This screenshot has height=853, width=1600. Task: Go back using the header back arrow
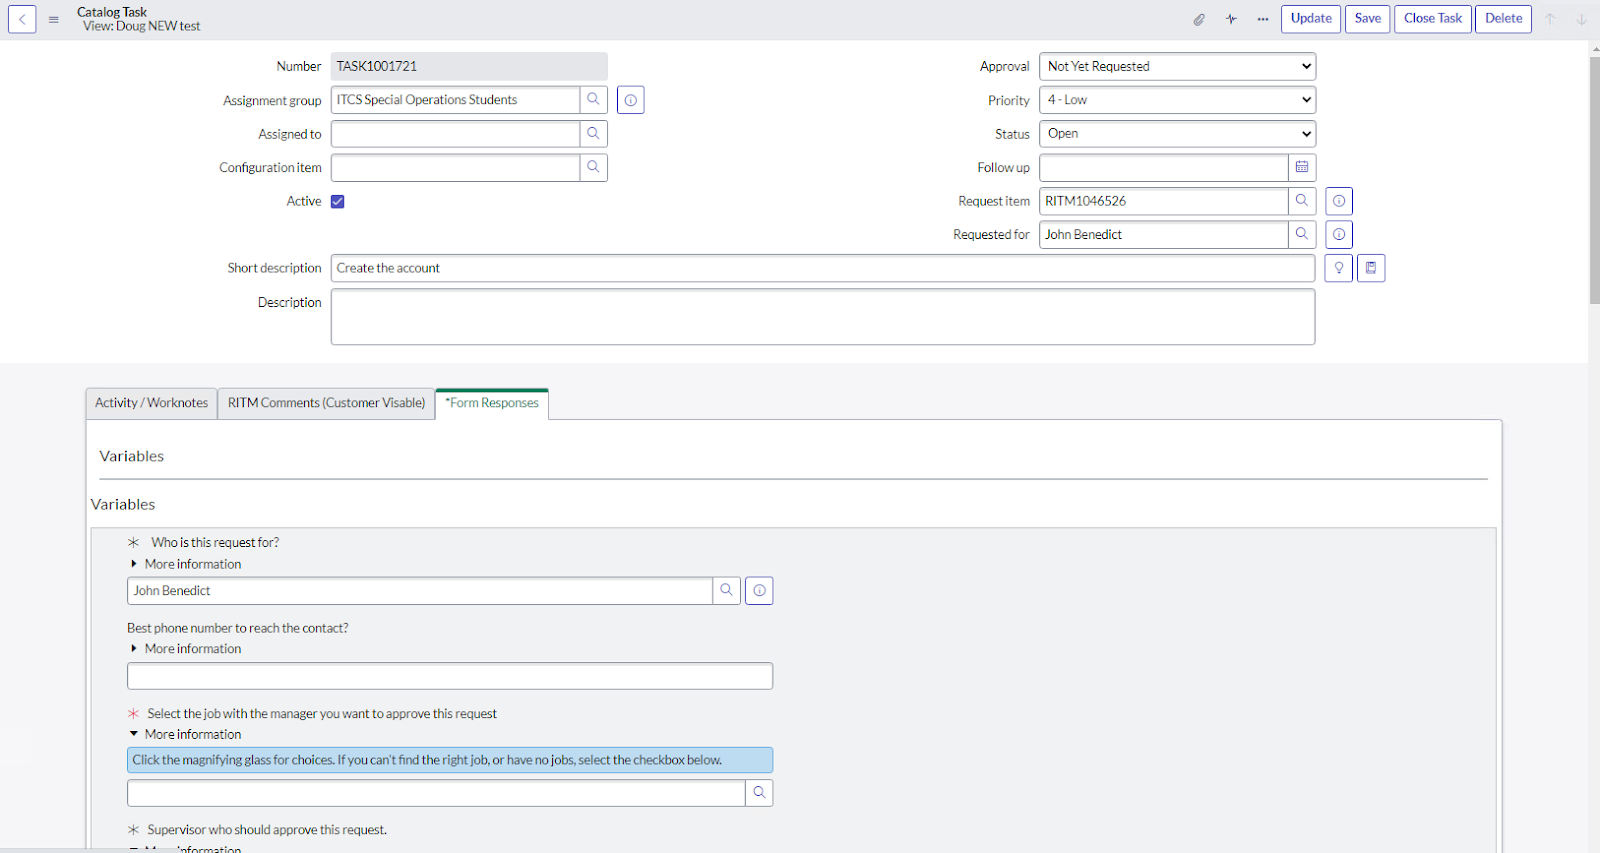point(22,19)
